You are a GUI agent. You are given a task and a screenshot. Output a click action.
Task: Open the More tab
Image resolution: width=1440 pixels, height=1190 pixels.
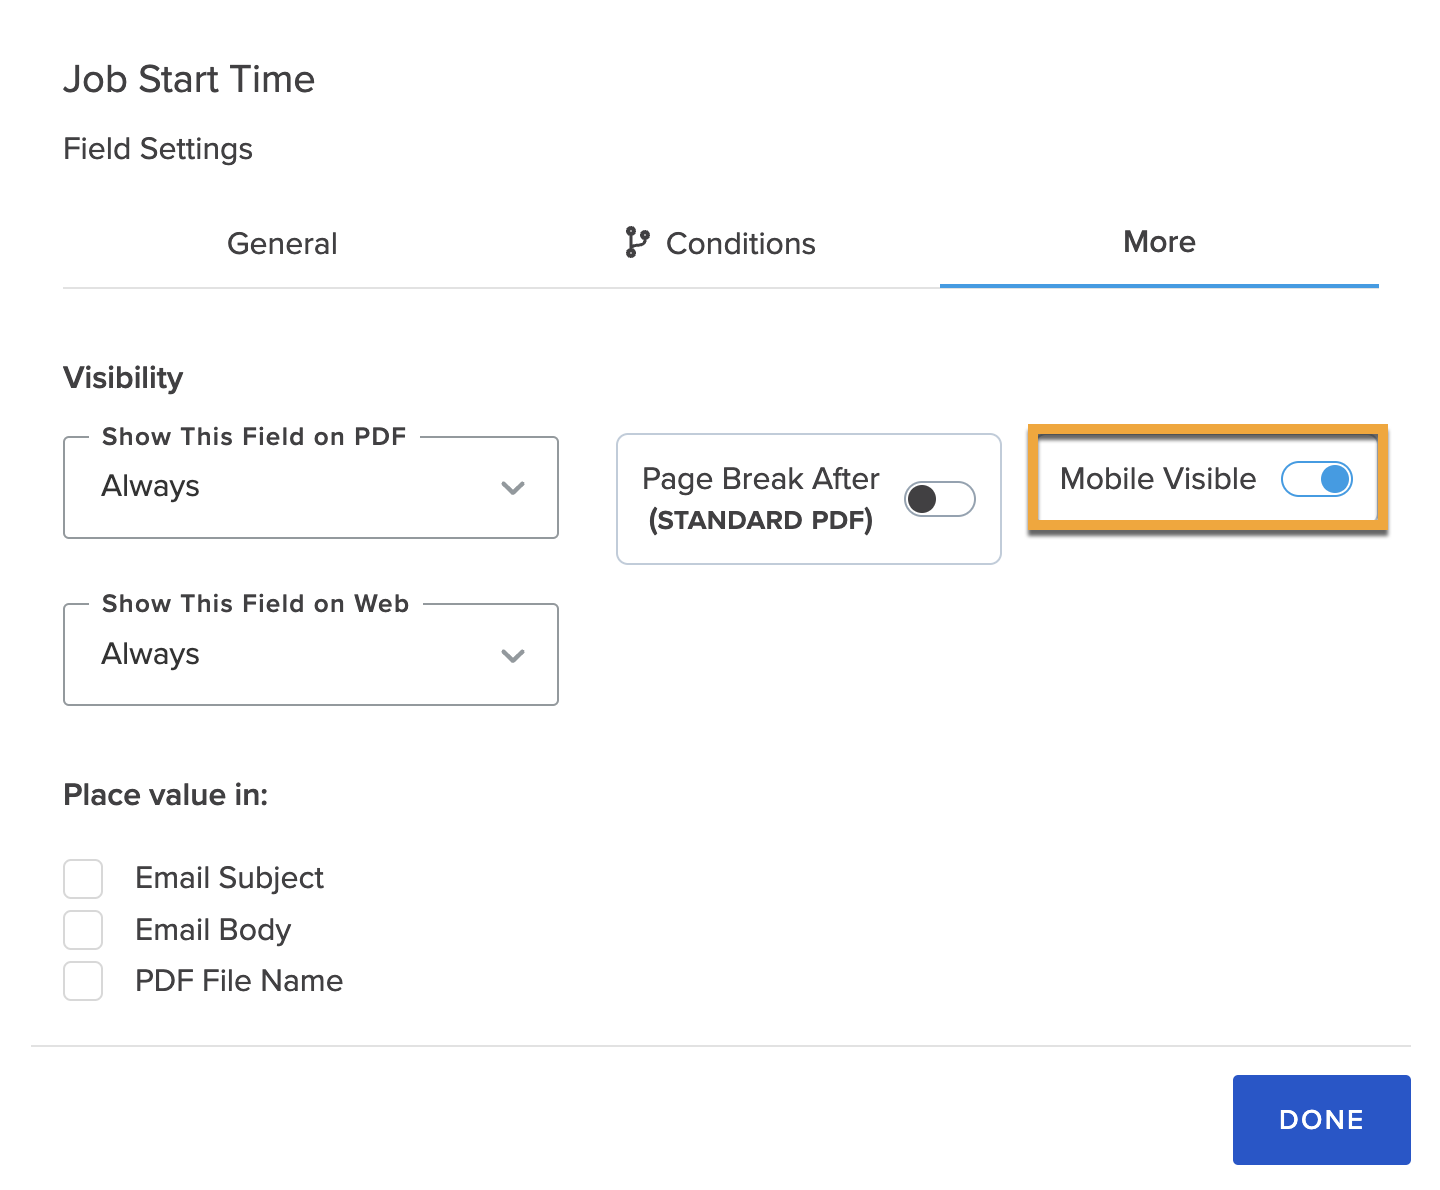coord(1158,242)
